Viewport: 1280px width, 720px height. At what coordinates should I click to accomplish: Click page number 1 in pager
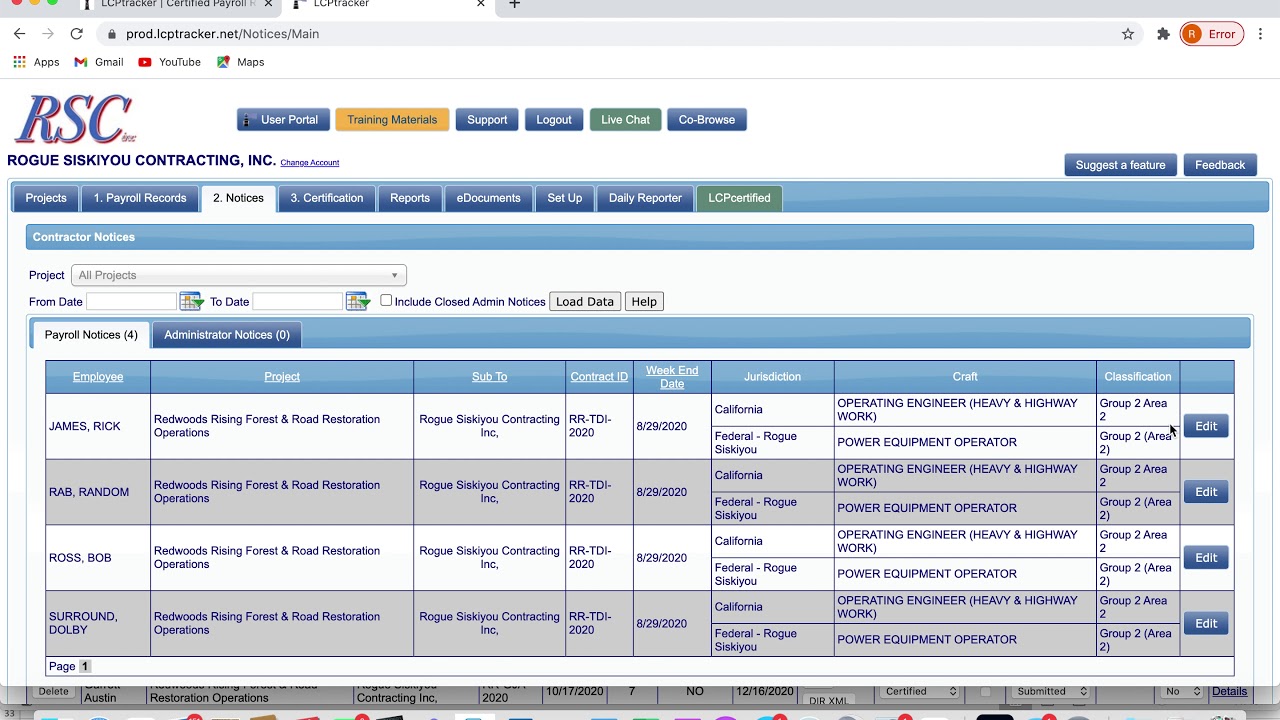[x=85, y=666]
